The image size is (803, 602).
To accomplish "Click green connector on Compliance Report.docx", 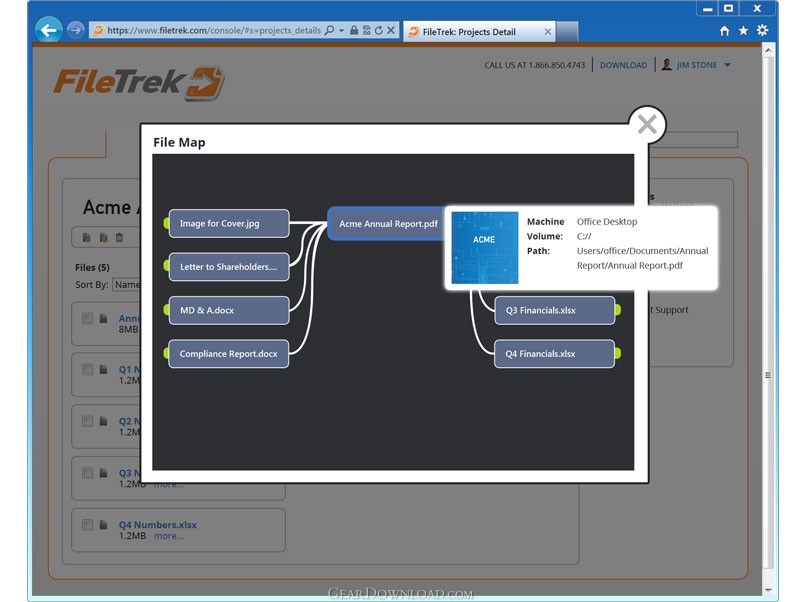I will [x=166, y=353].
